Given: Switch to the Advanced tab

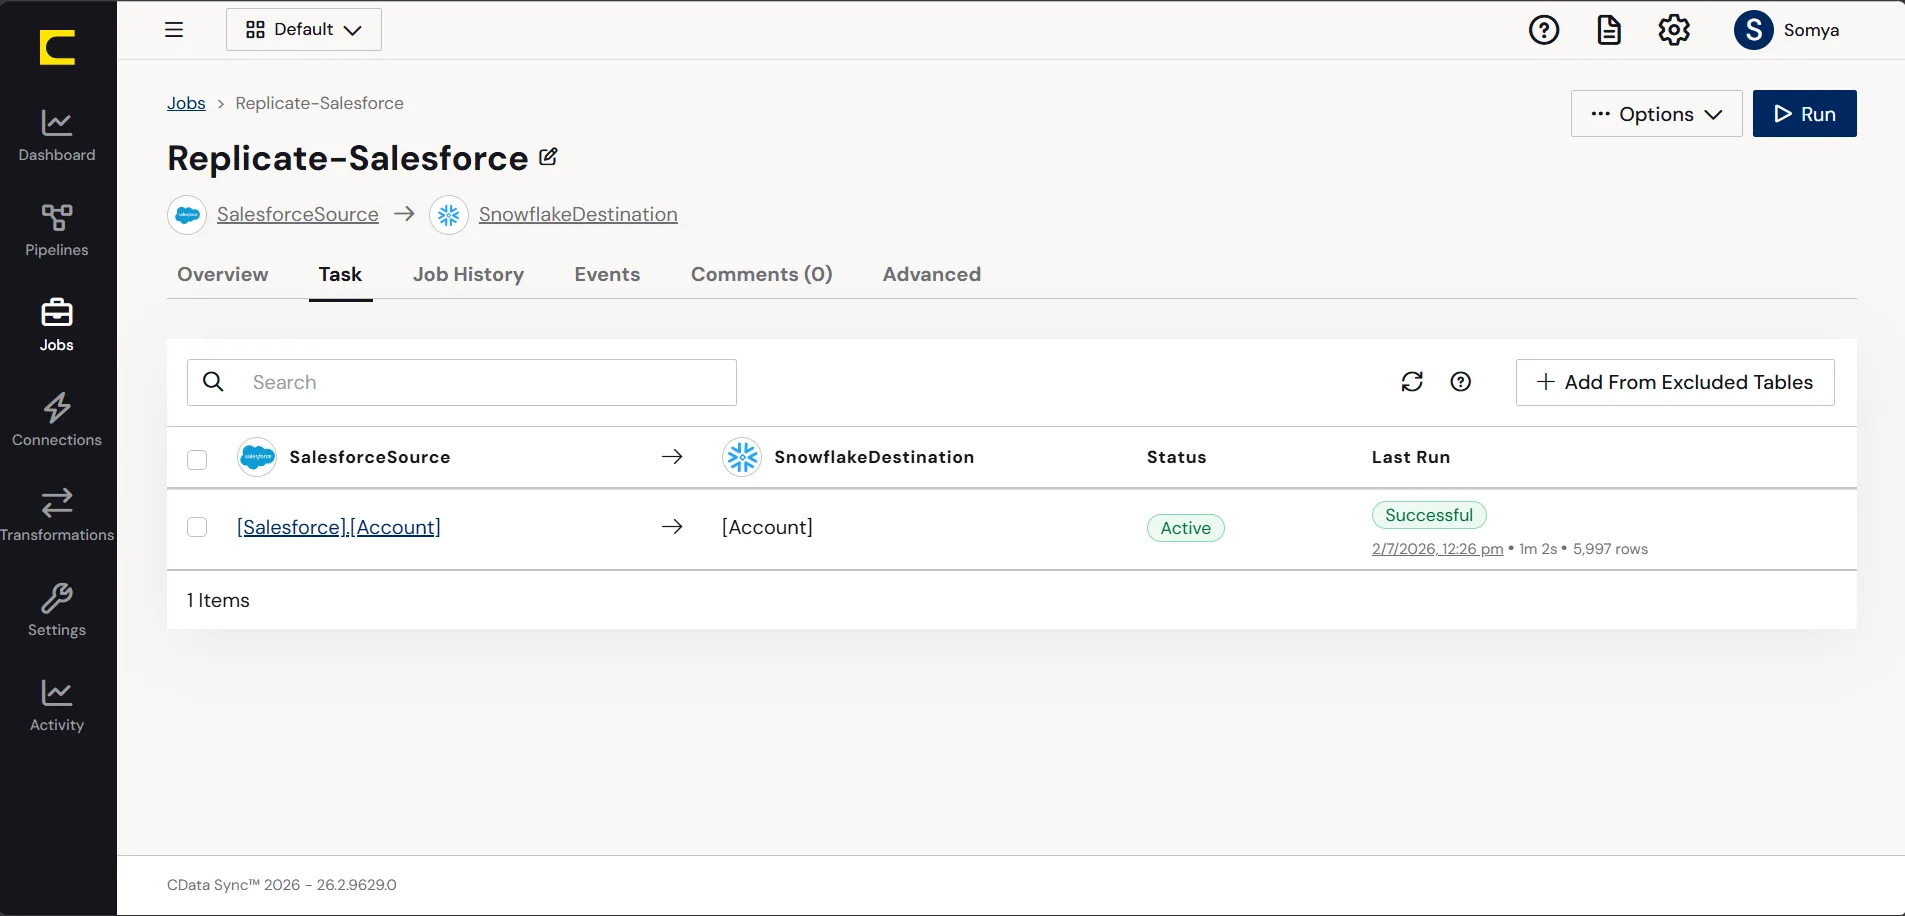Looking at the screenshot, I should click(932, 274).
